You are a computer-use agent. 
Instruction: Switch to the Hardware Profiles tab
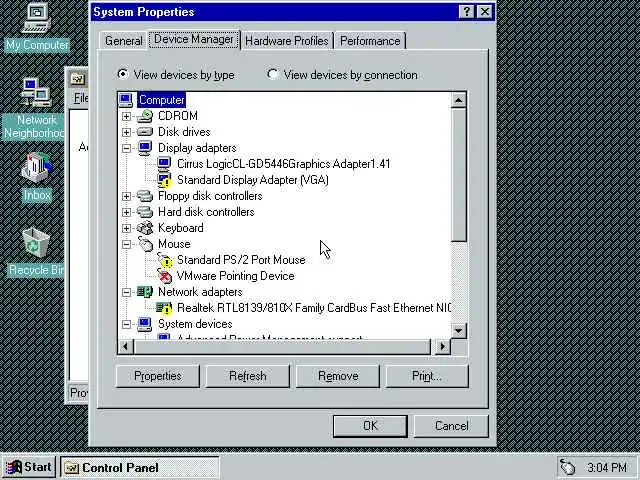coord(287,41)
